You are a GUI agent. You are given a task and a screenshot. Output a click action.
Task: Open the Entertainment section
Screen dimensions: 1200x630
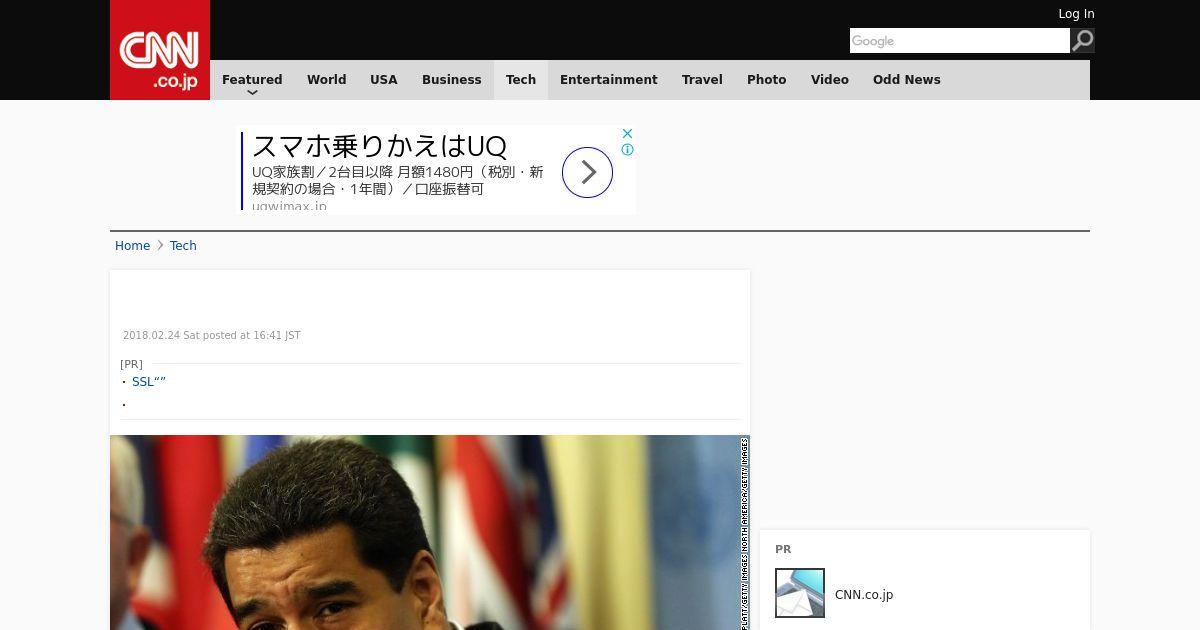[608, 80]
